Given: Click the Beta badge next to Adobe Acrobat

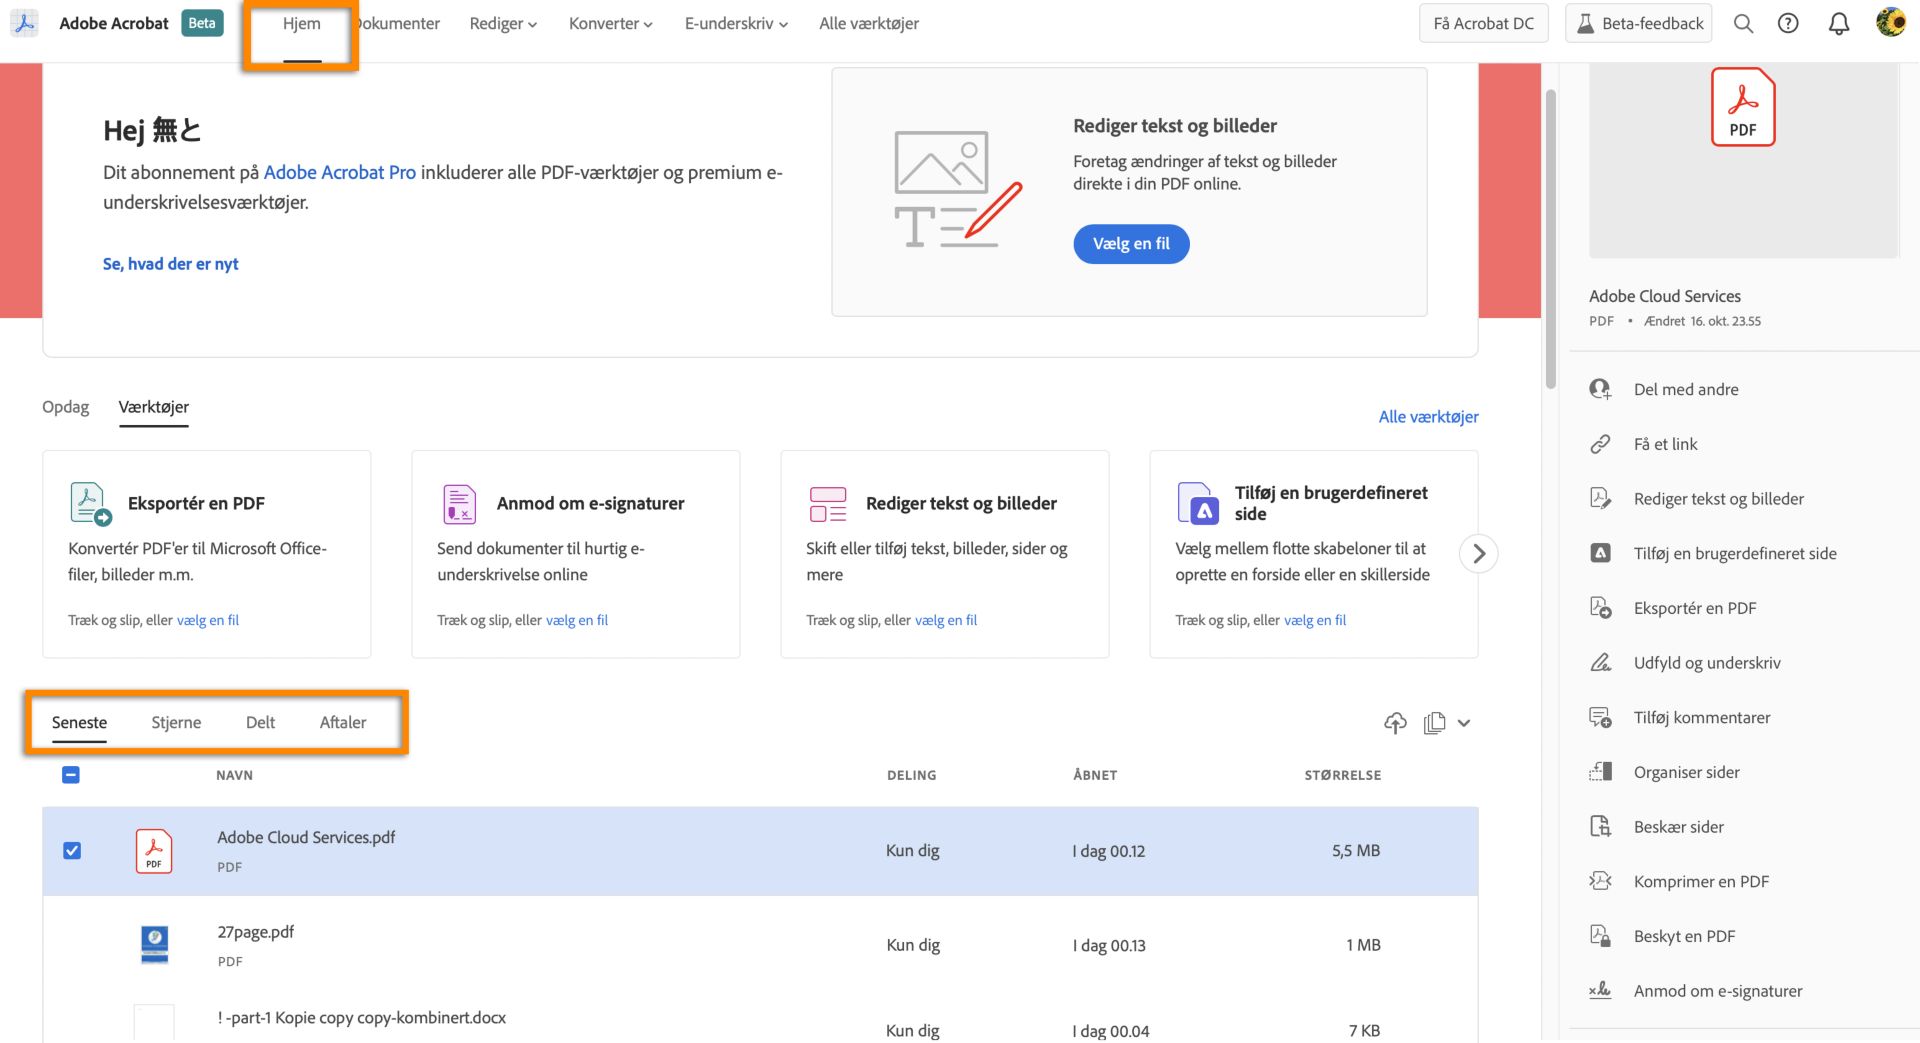Looking at the screenshot, I should (202, 23).
